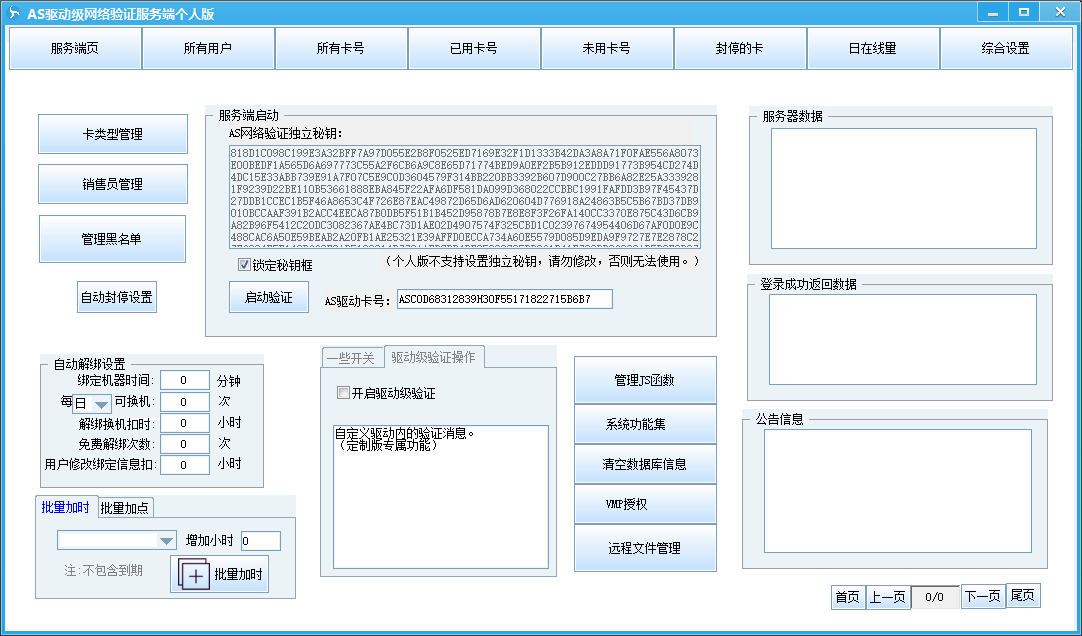Screen dimensions: 1082x636
Task: Click the 绑定机器时间 minutes field
Action: [x=185, y=380]
